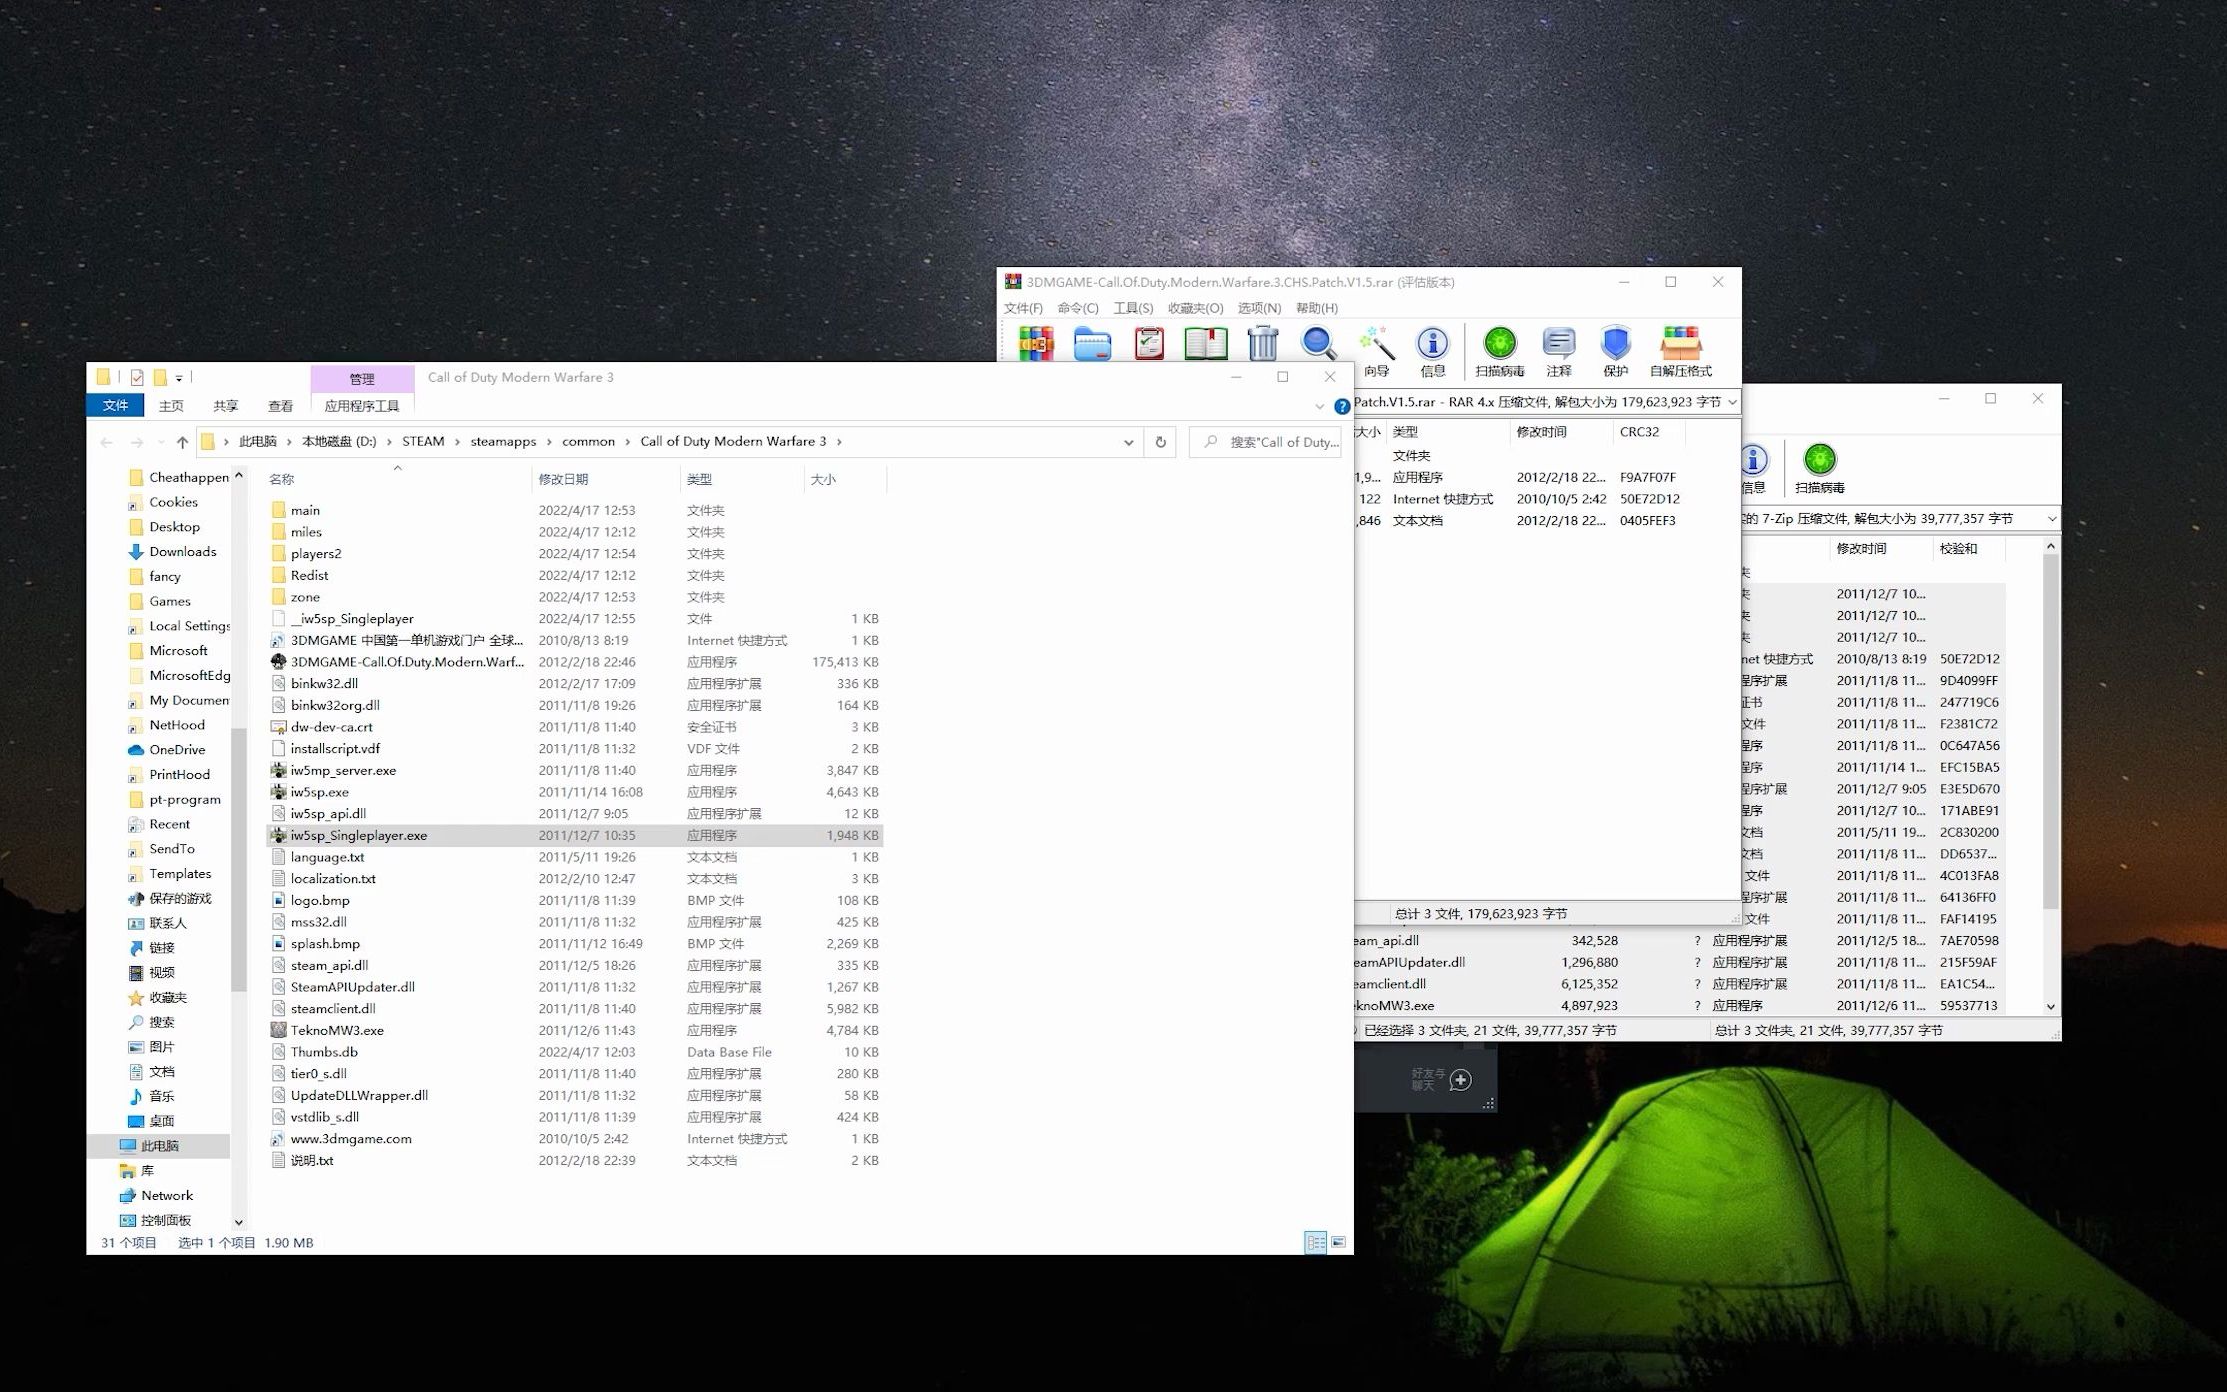2227x1392 pixels.
Task: Select the TeknoMW3.exe file
Action: click(574, 1030)
